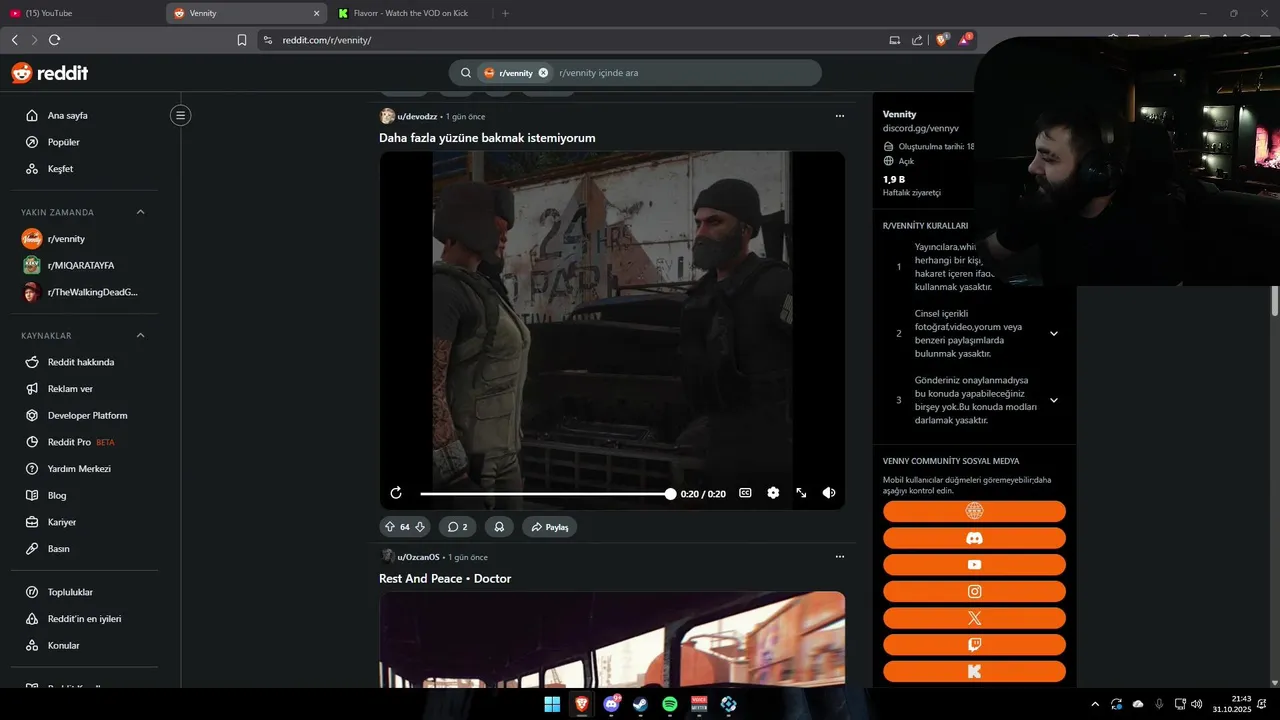Collapse the left sidebar with the menu button
Viewport: 1280px width, 720px height.
click(180, 115)
